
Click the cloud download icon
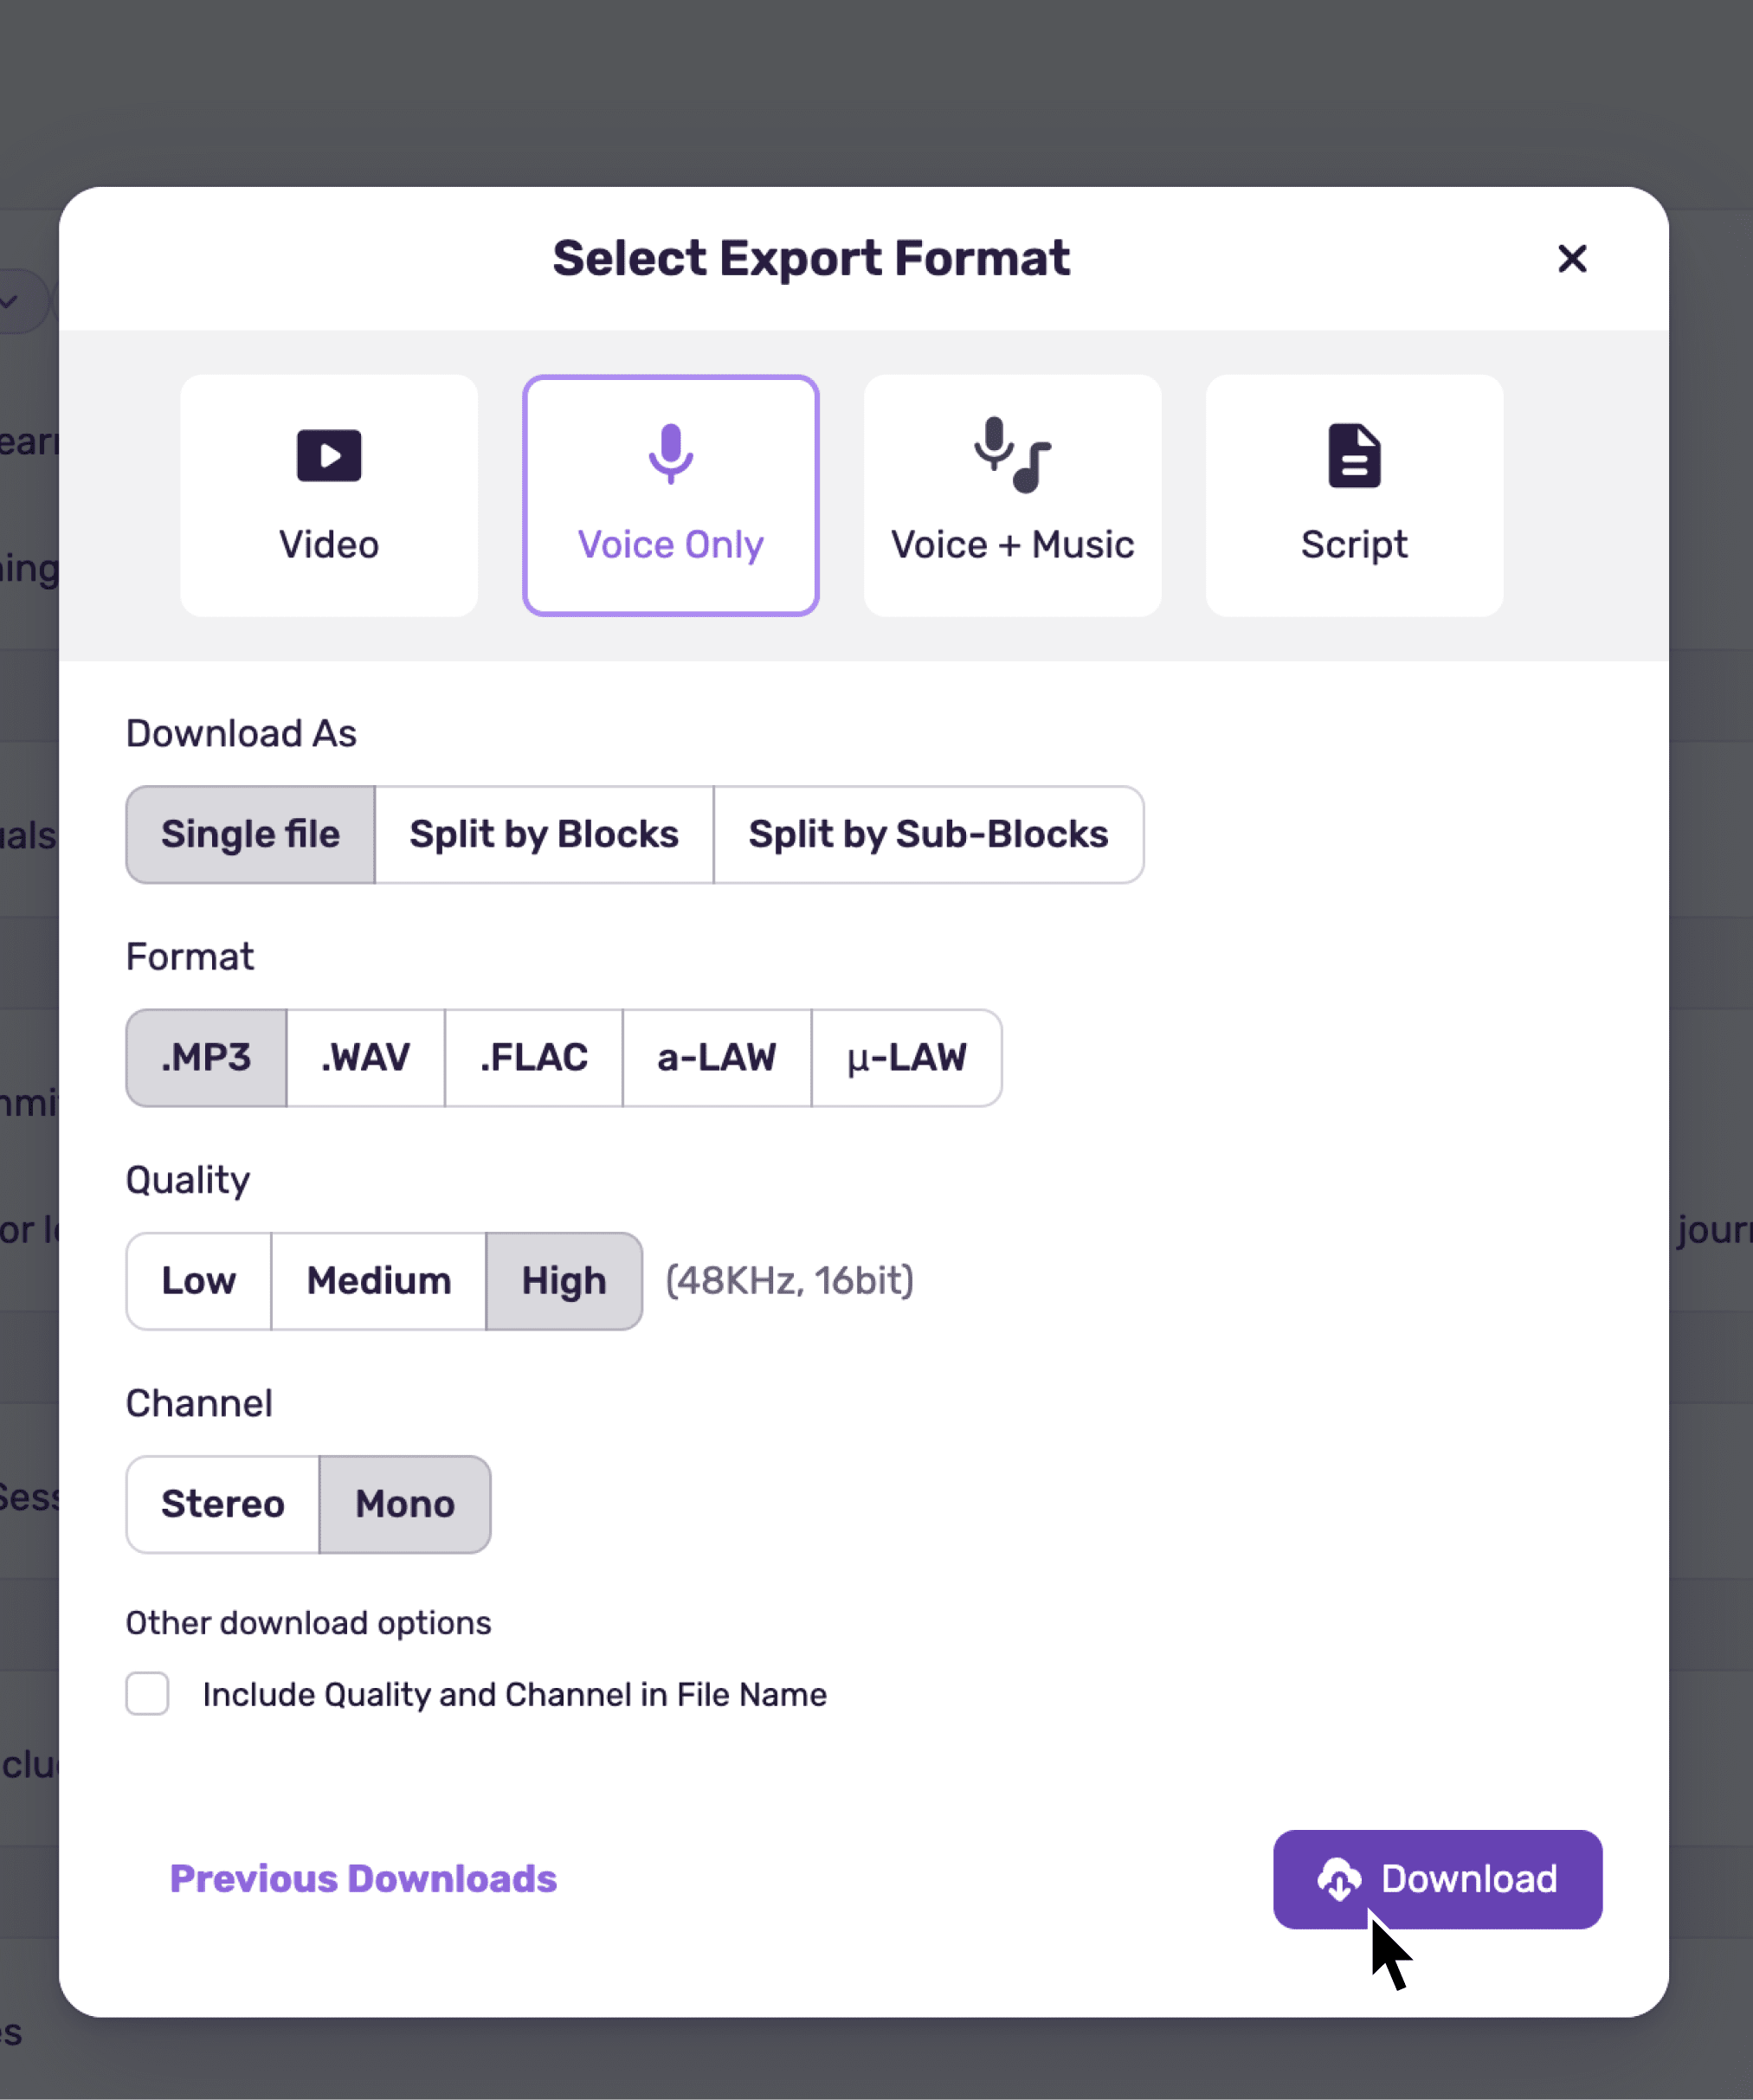pos(1339,1880)
